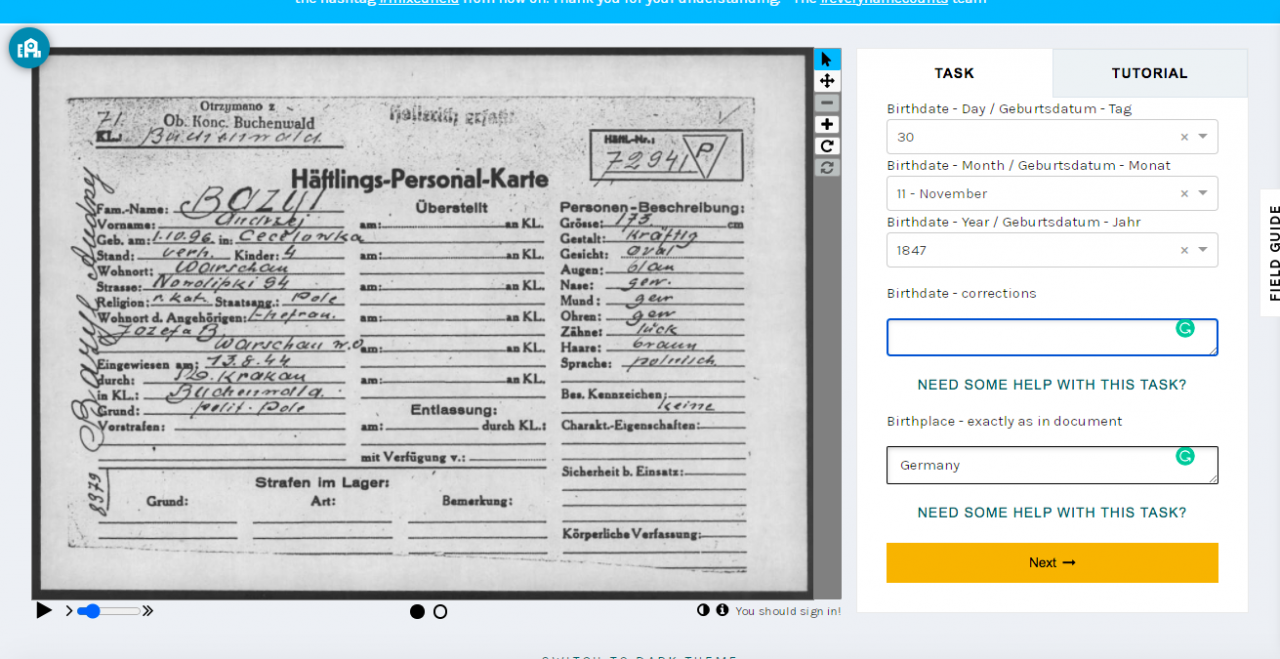The height and width of the screenshot is (659, 1280).
Task: Select the pointer cursor tool
Action: click(826, 59)
